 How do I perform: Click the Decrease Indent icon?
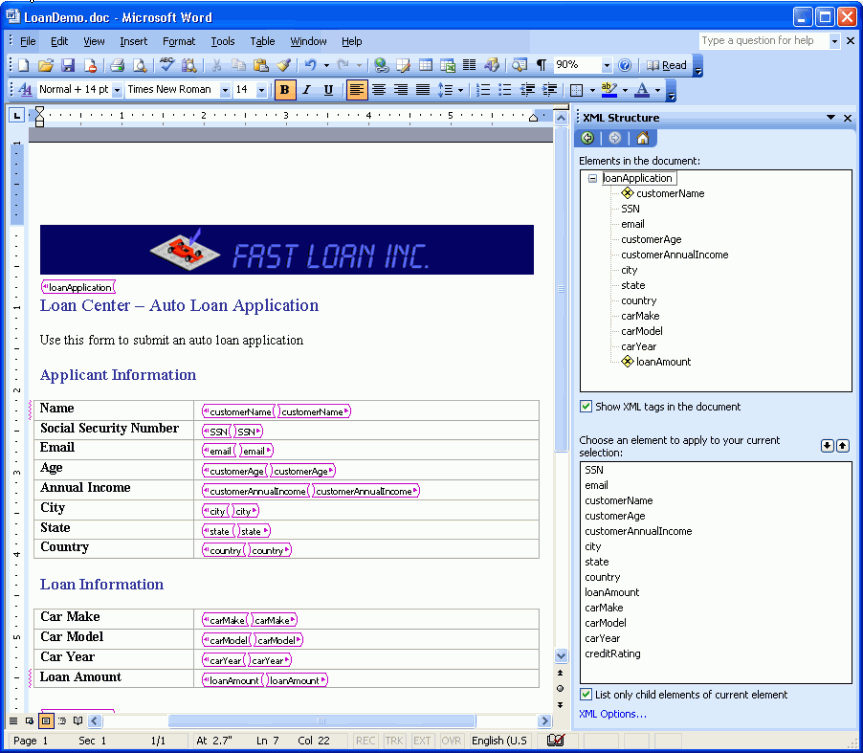click(527, 90)
